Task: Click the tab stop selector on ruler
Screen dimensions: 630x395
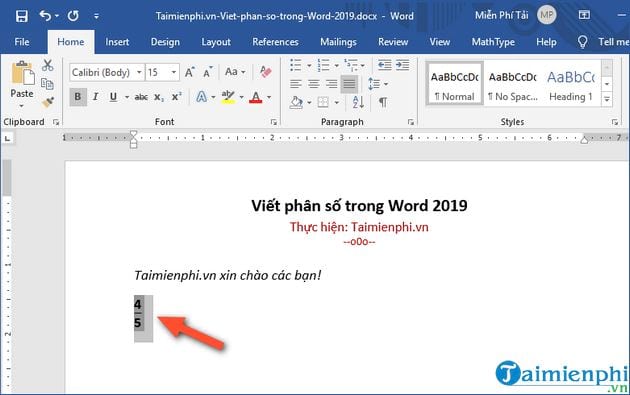Action: pyautogui.click(x=7, y=139)
